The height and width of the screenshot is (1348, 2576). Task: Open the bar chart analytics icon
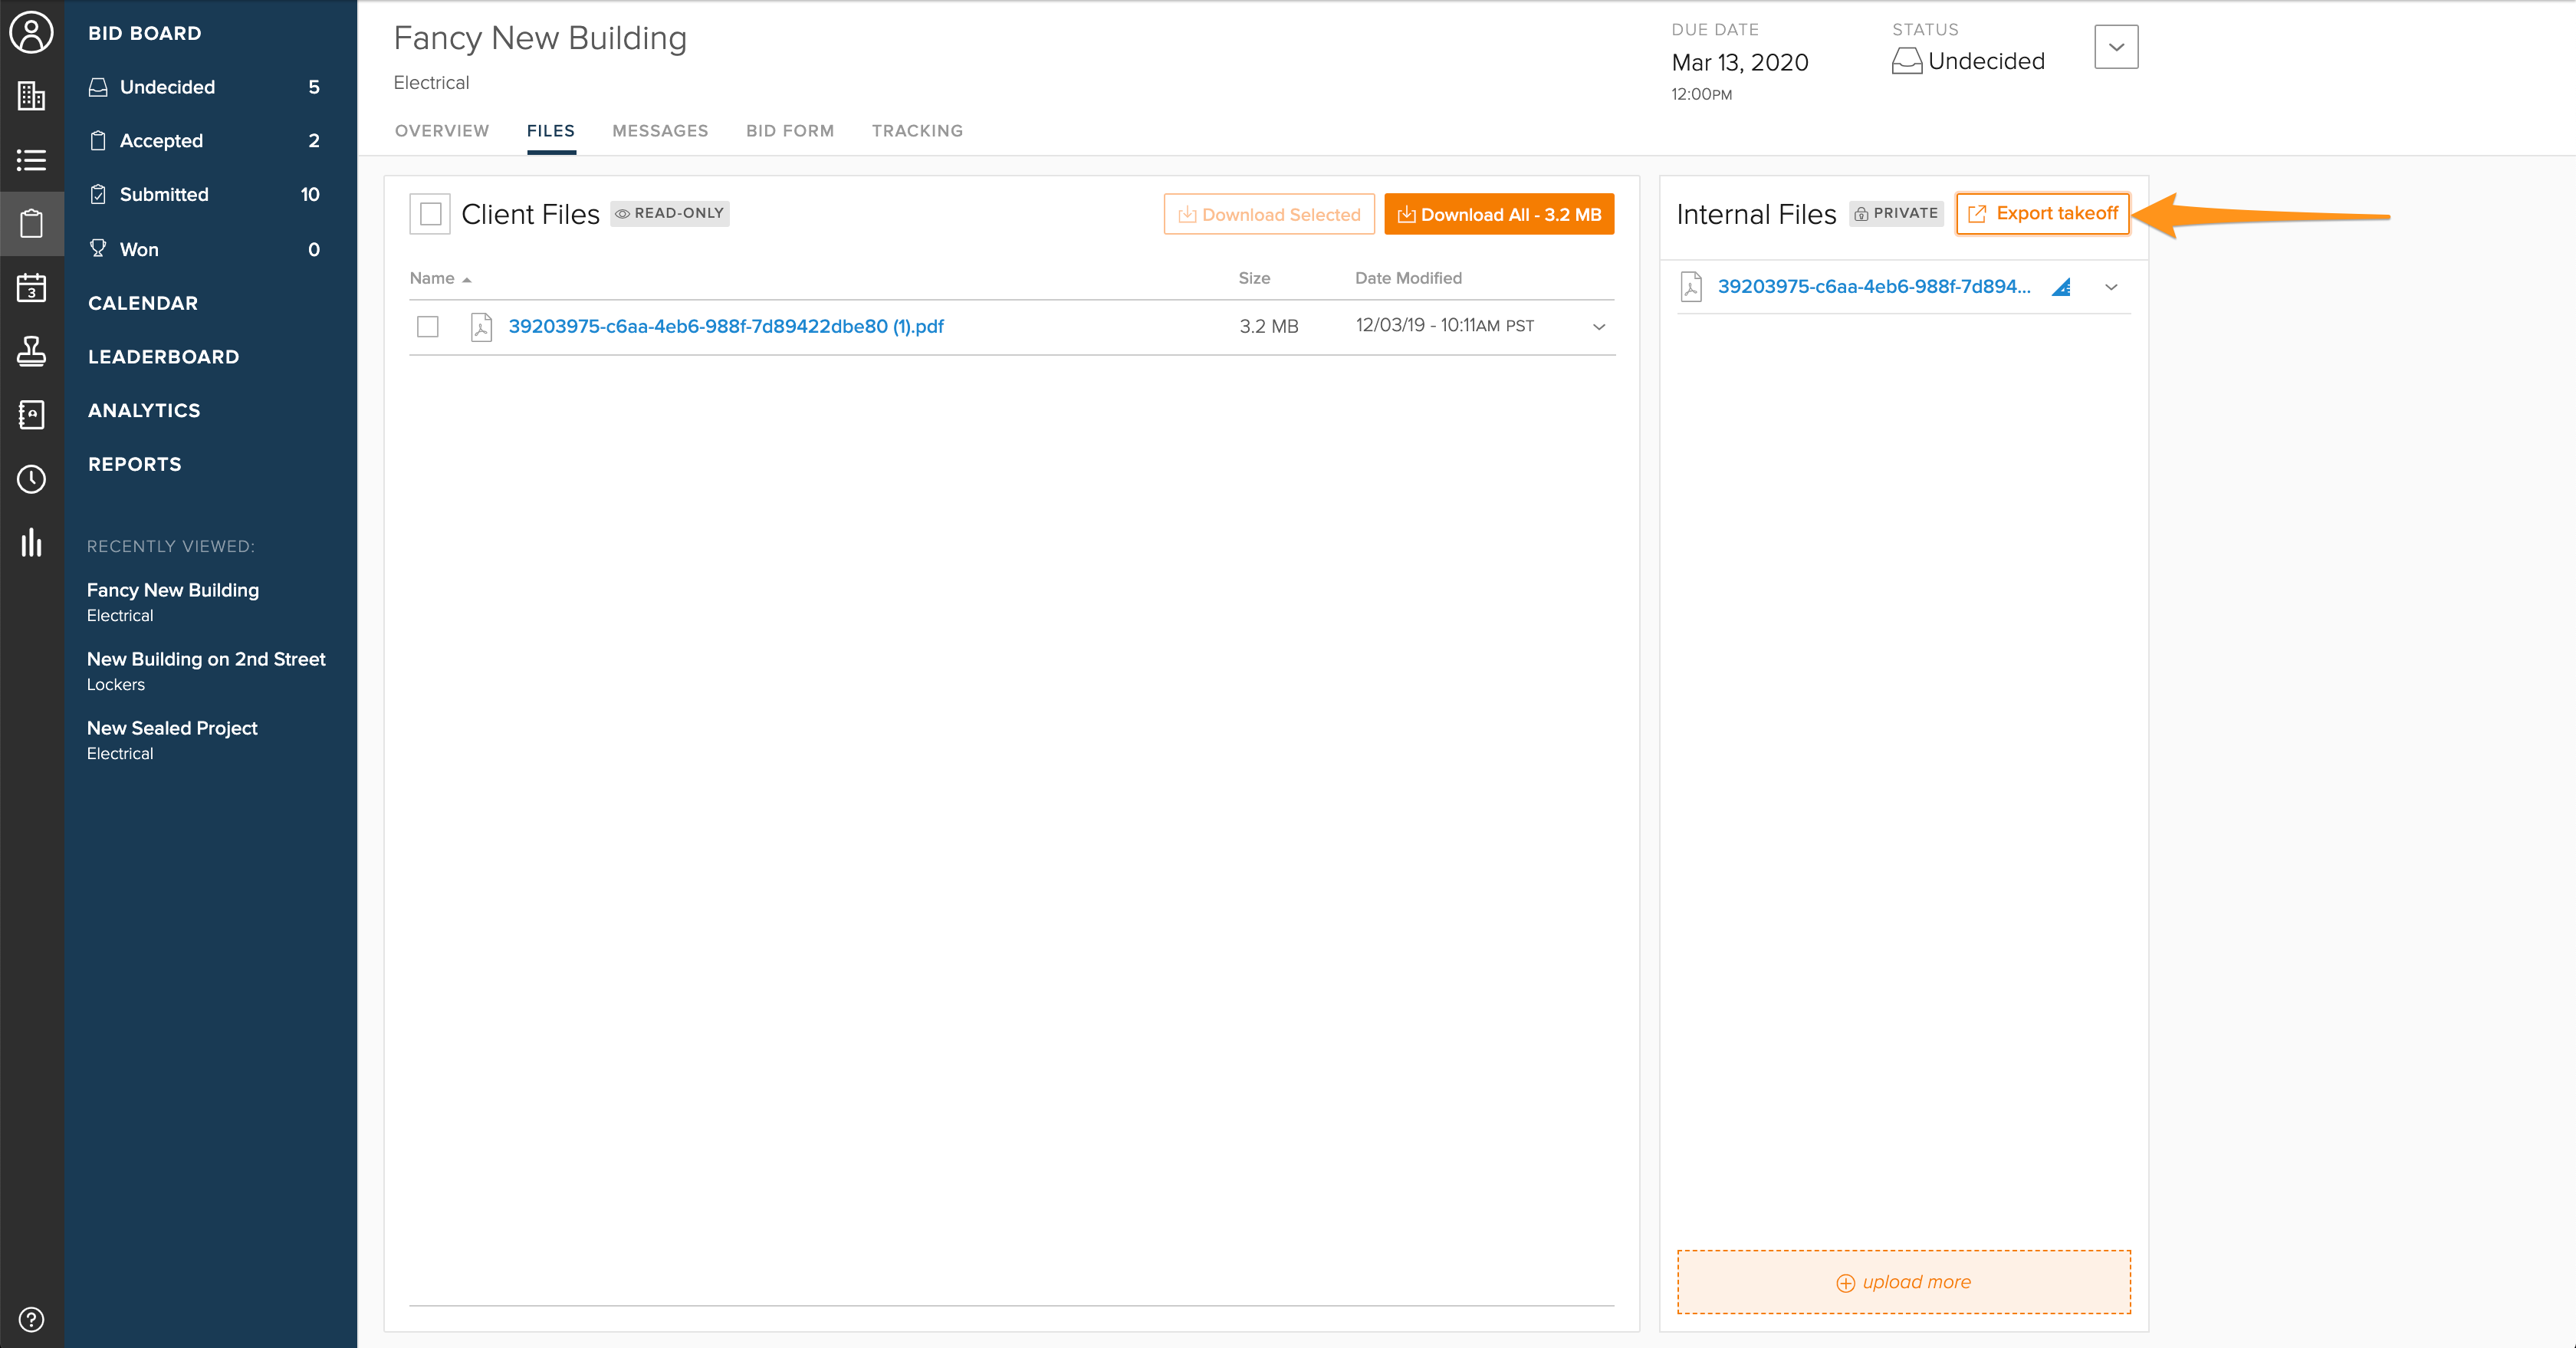[x=31, y=543]
